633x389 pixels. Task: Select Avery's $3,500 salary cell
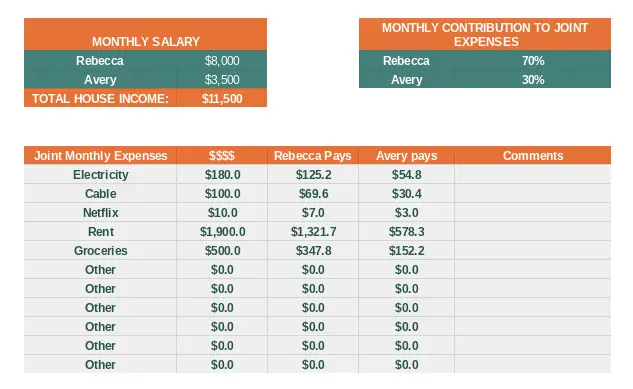pyautogui.click(x=222, y=79)
